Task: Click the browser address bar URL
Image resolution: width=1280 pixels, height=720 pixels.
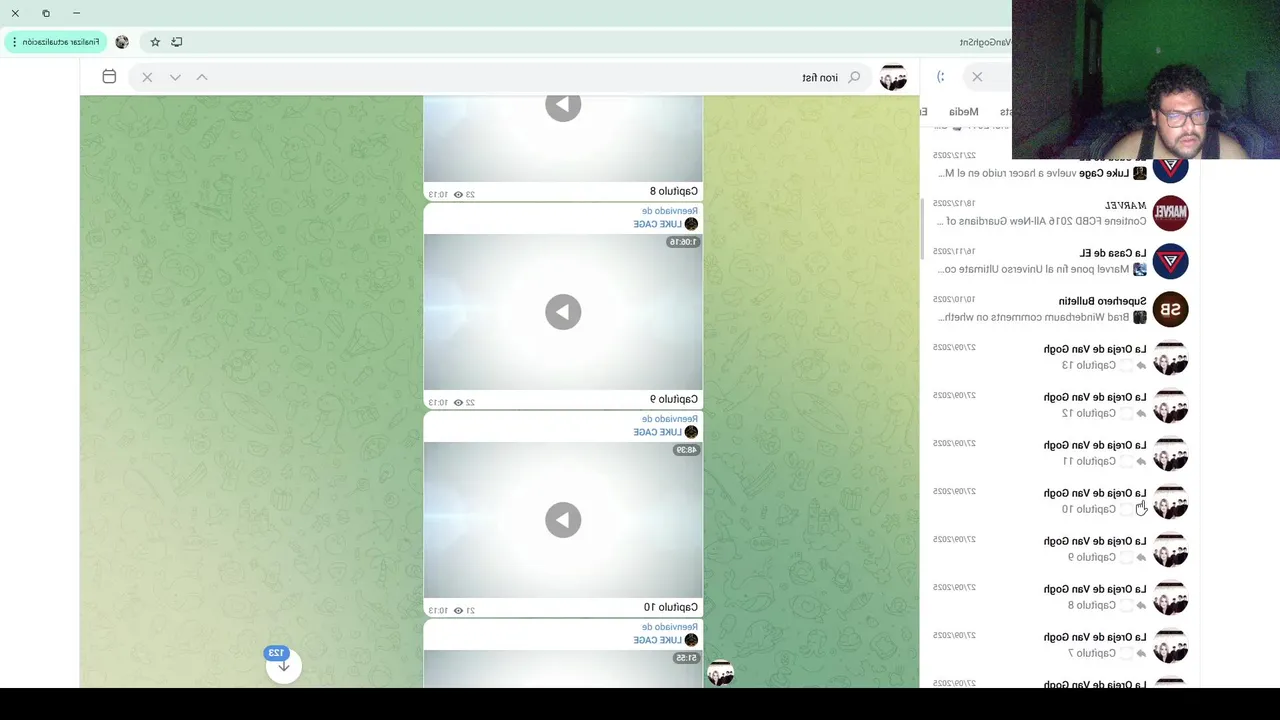Action: 985,42
